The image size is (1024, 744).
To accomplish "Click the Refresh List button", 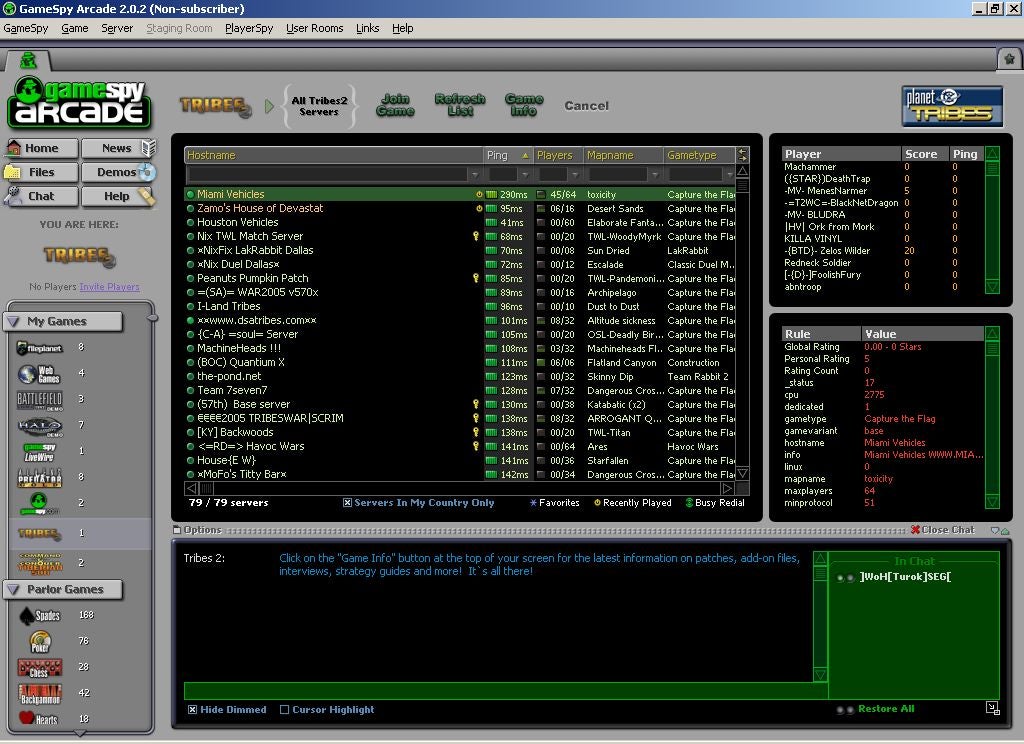I will [x=460, y=105].
